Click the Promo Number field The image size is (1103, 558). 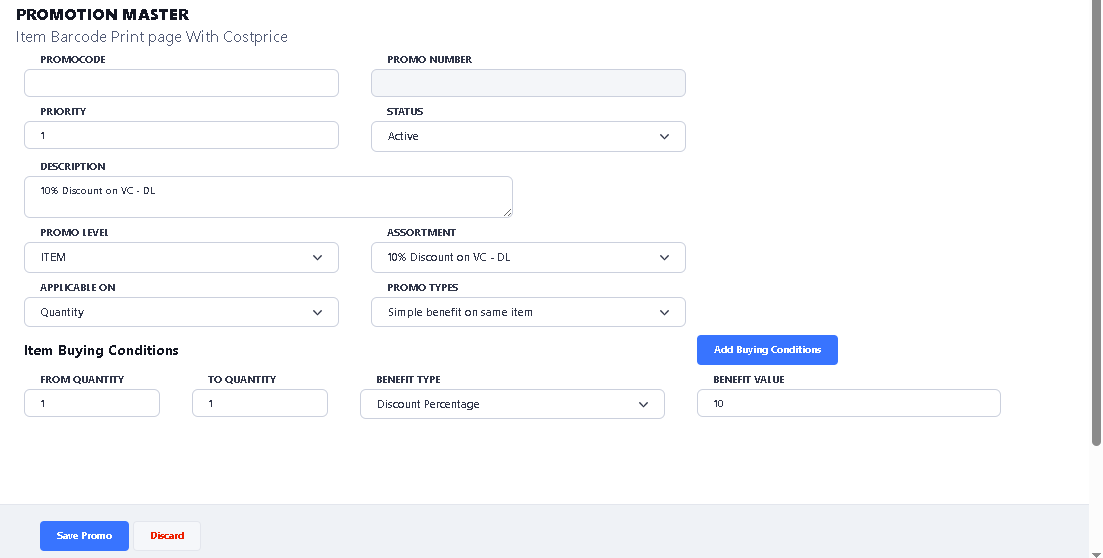tap(528, 83)
